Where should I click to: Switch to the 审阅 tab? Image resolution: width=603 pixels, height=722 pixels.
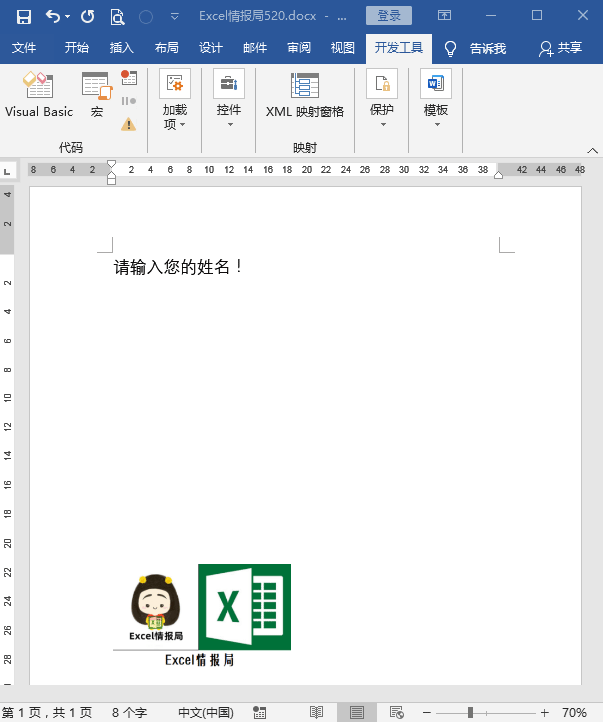(299, 47)
